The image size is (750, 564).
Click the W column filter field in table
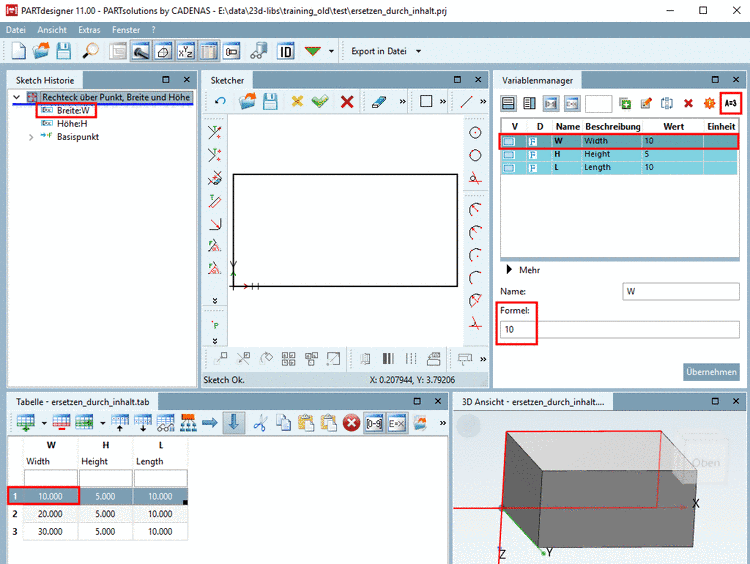51,478
